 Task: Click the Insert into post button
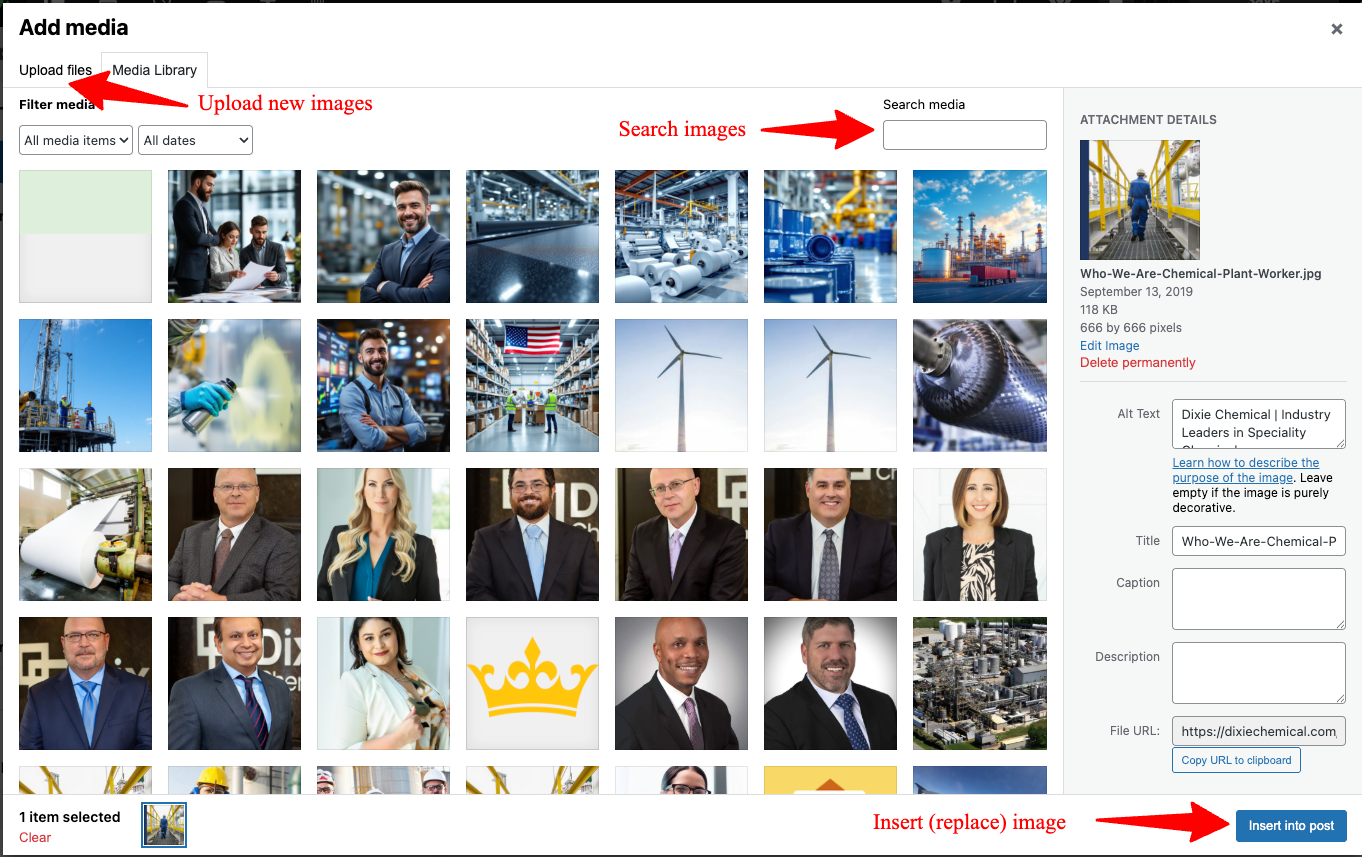[x=1291, y=826]
